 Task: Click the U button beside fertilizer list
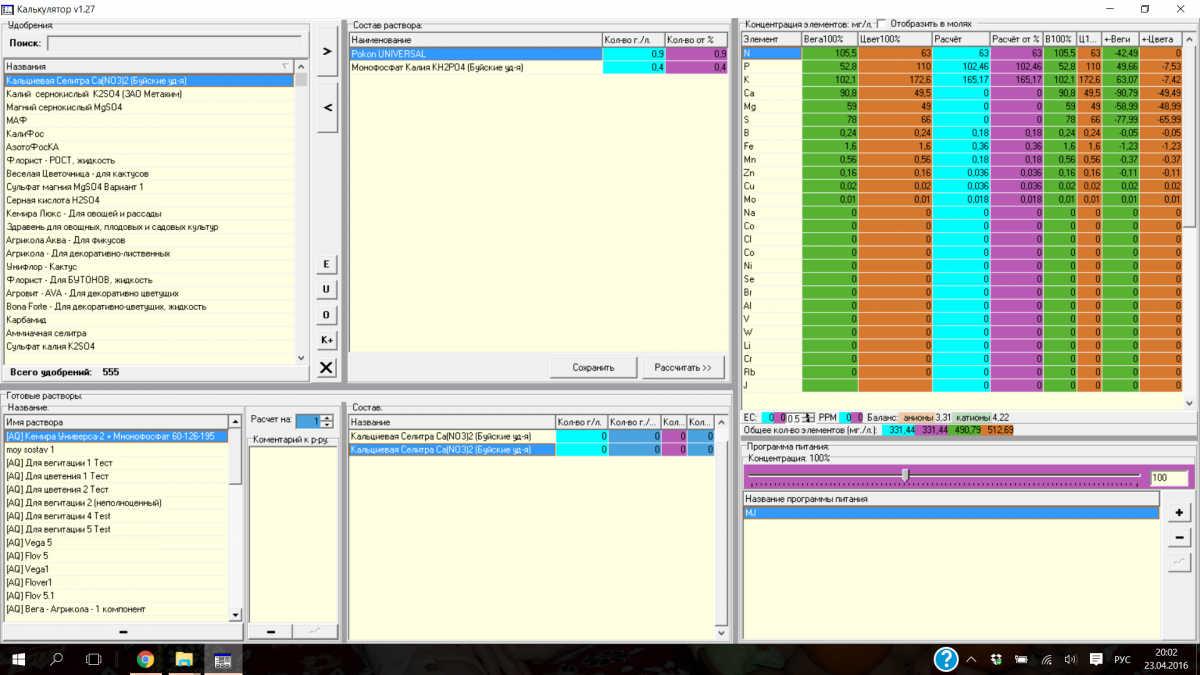(x=326, y=289)
